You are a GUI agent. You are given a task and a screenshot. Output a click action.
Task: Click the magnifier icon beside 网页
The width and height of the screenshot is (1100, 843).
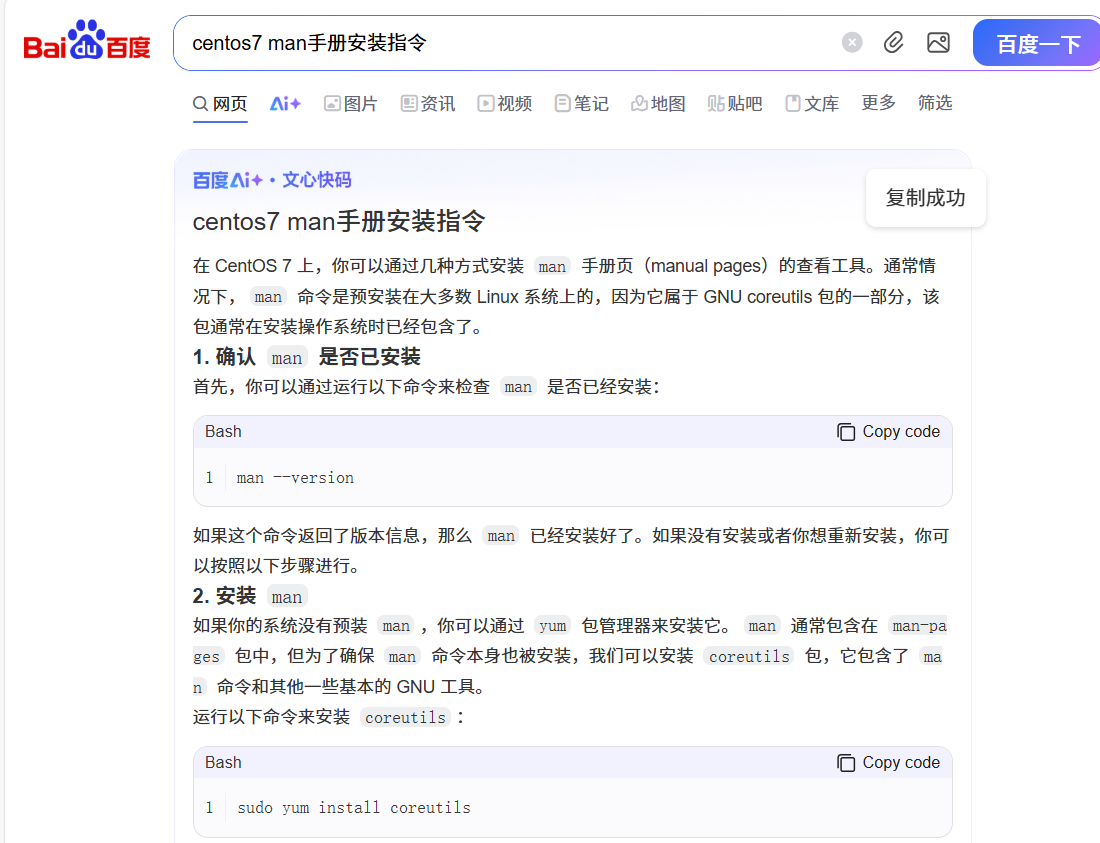point(201,104)
